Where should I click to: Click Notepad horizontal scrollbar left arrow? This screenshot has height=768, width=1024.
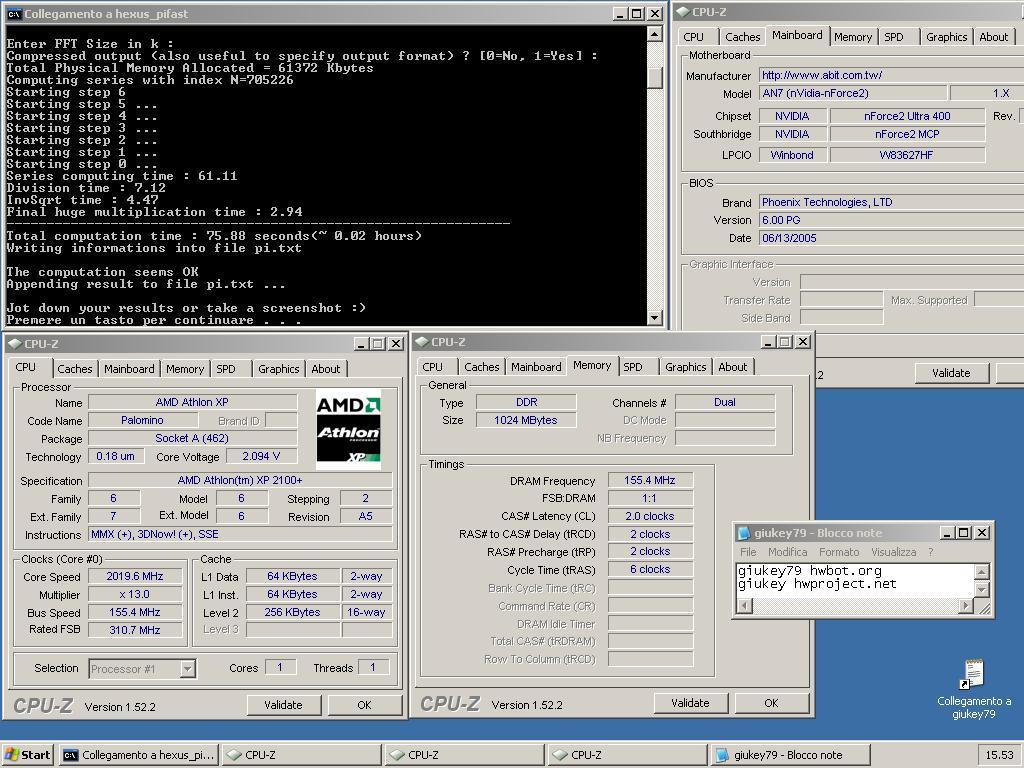tap(744, 606)
